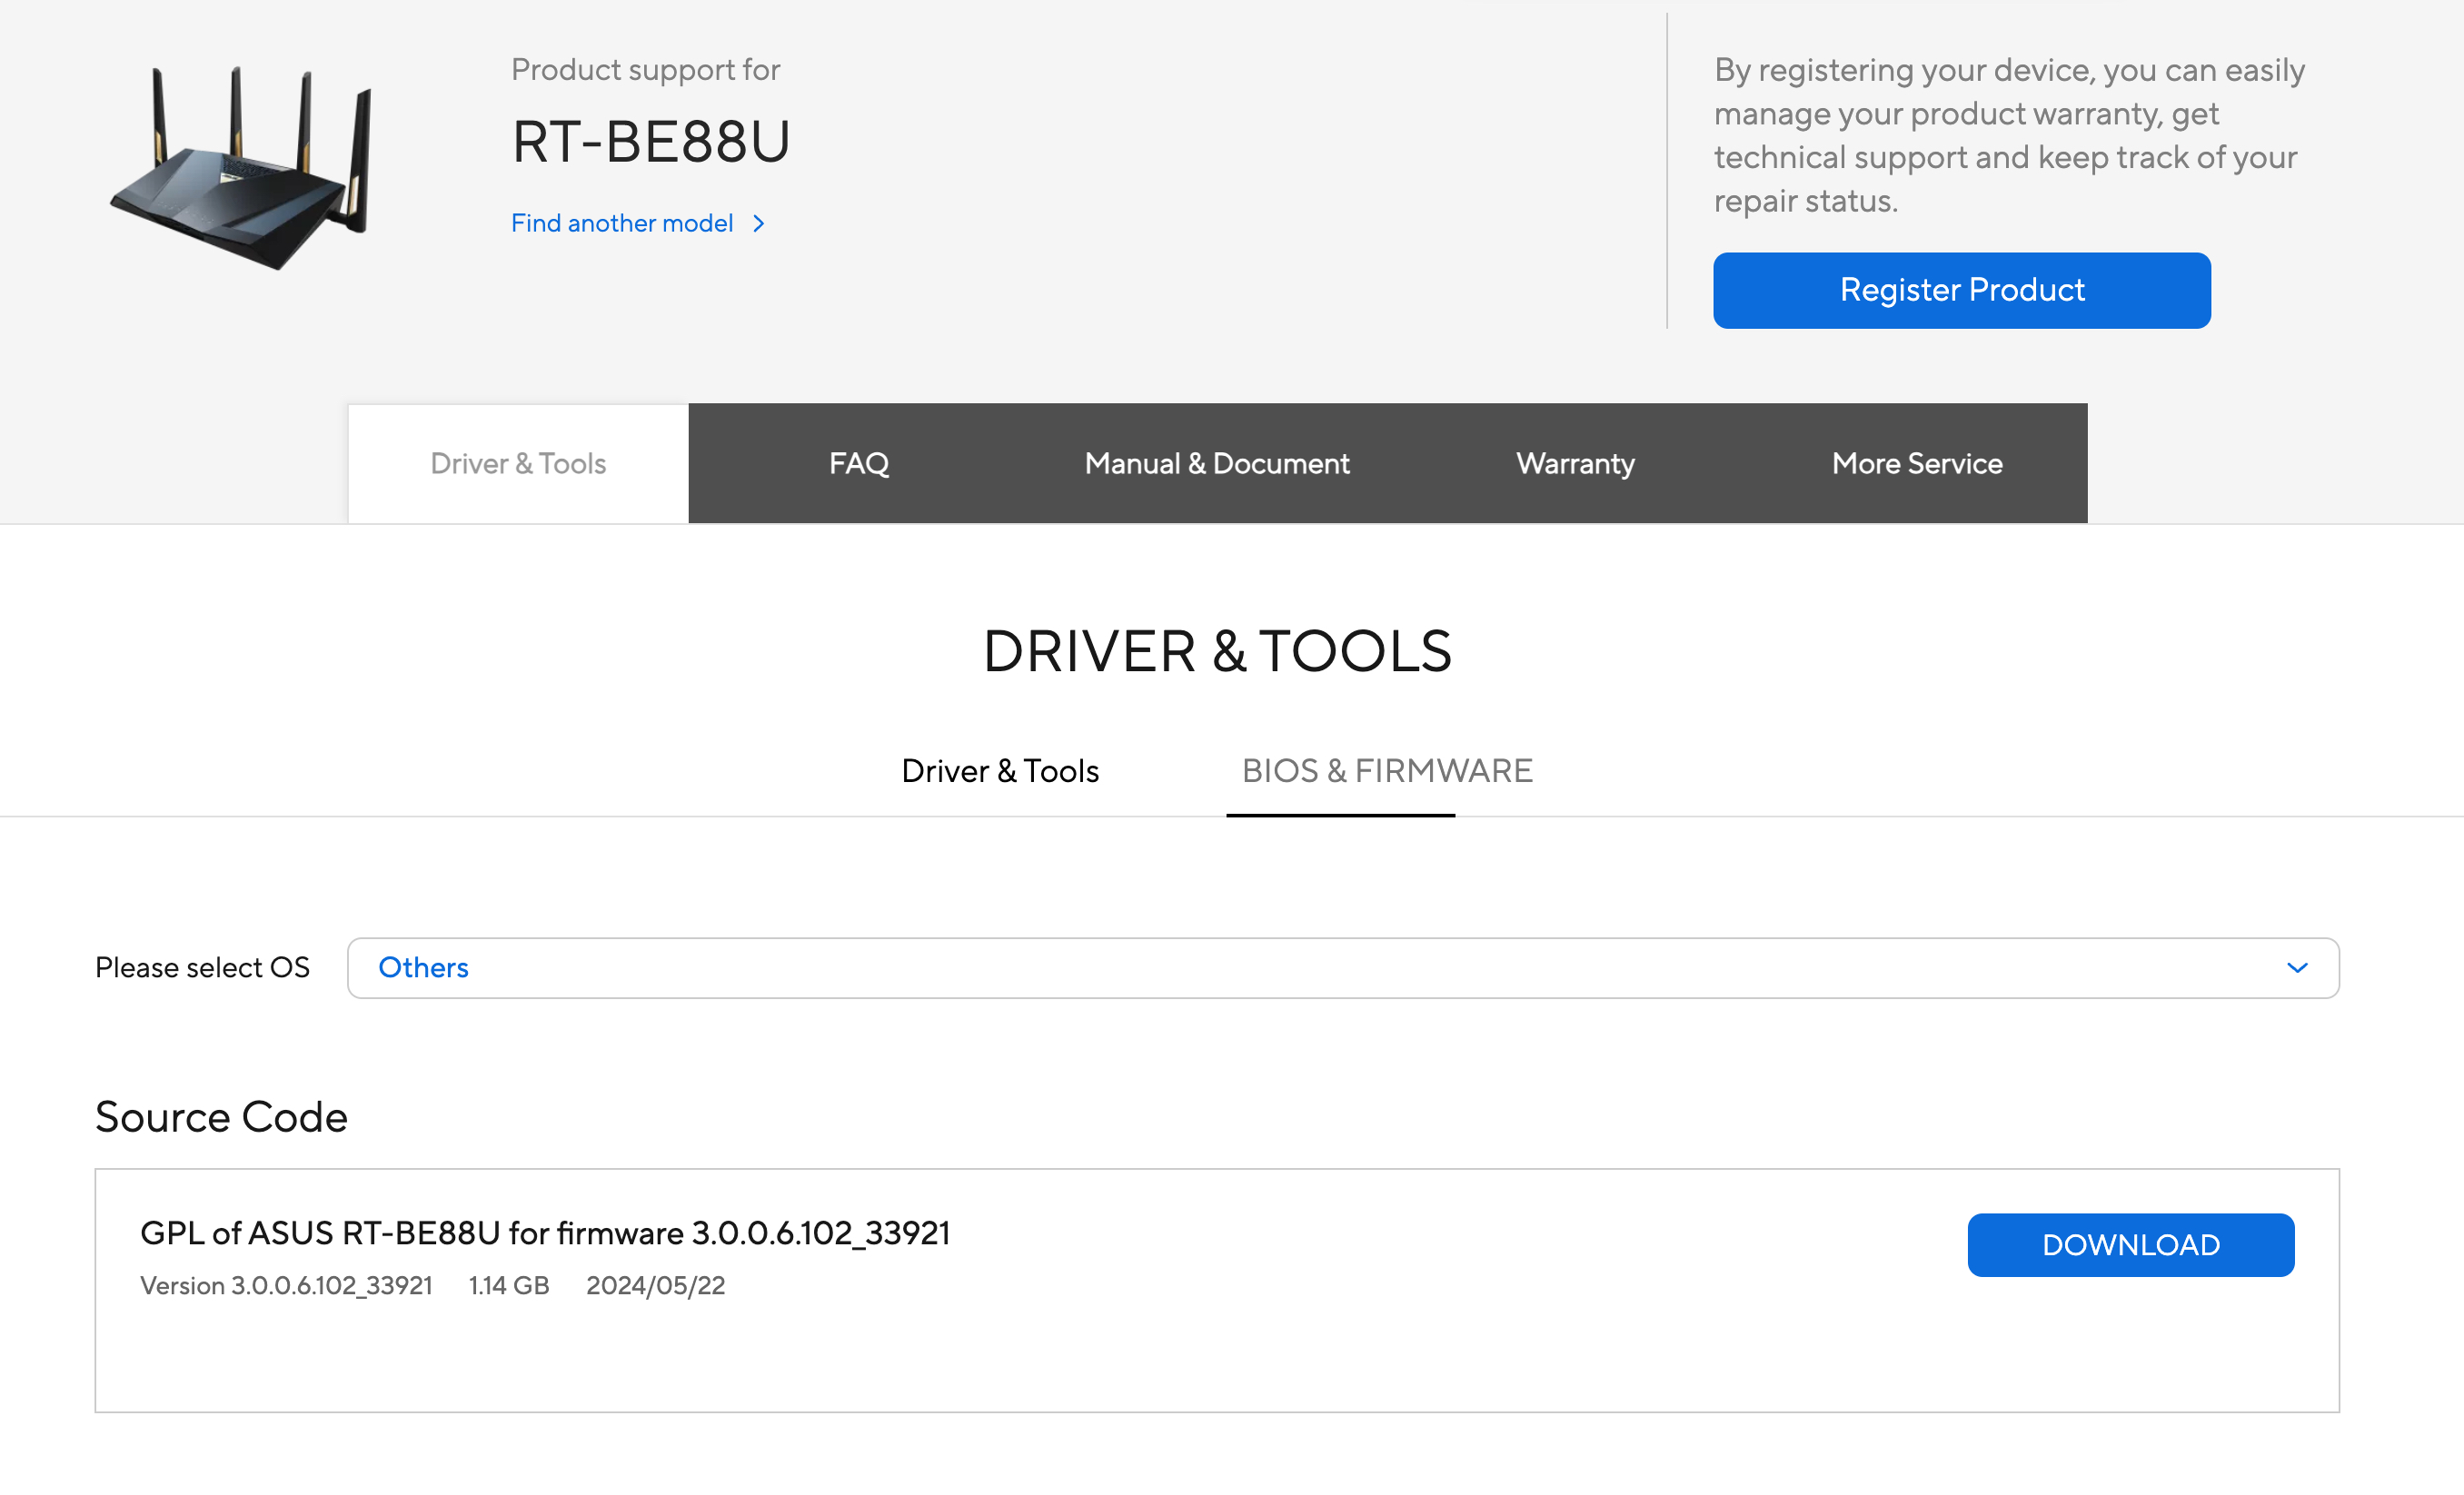Select the BIOS & FIRMWARE sub-tab
Viewport: 2464px width, 1495px height.
tap(1387, 770)
